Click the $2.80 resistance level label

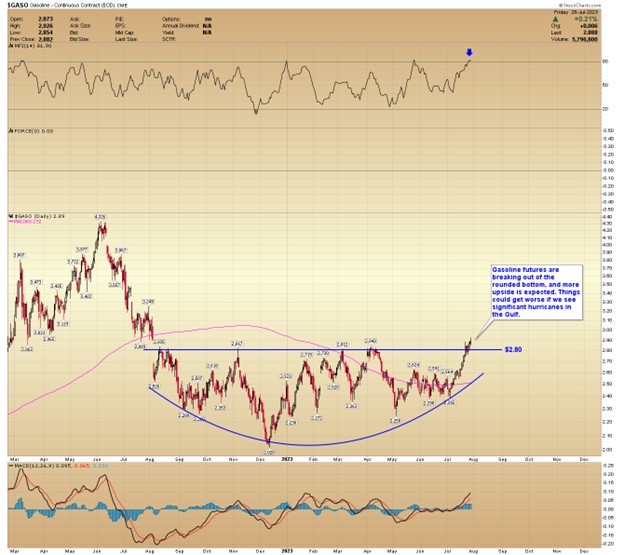(x=513, y=350)
